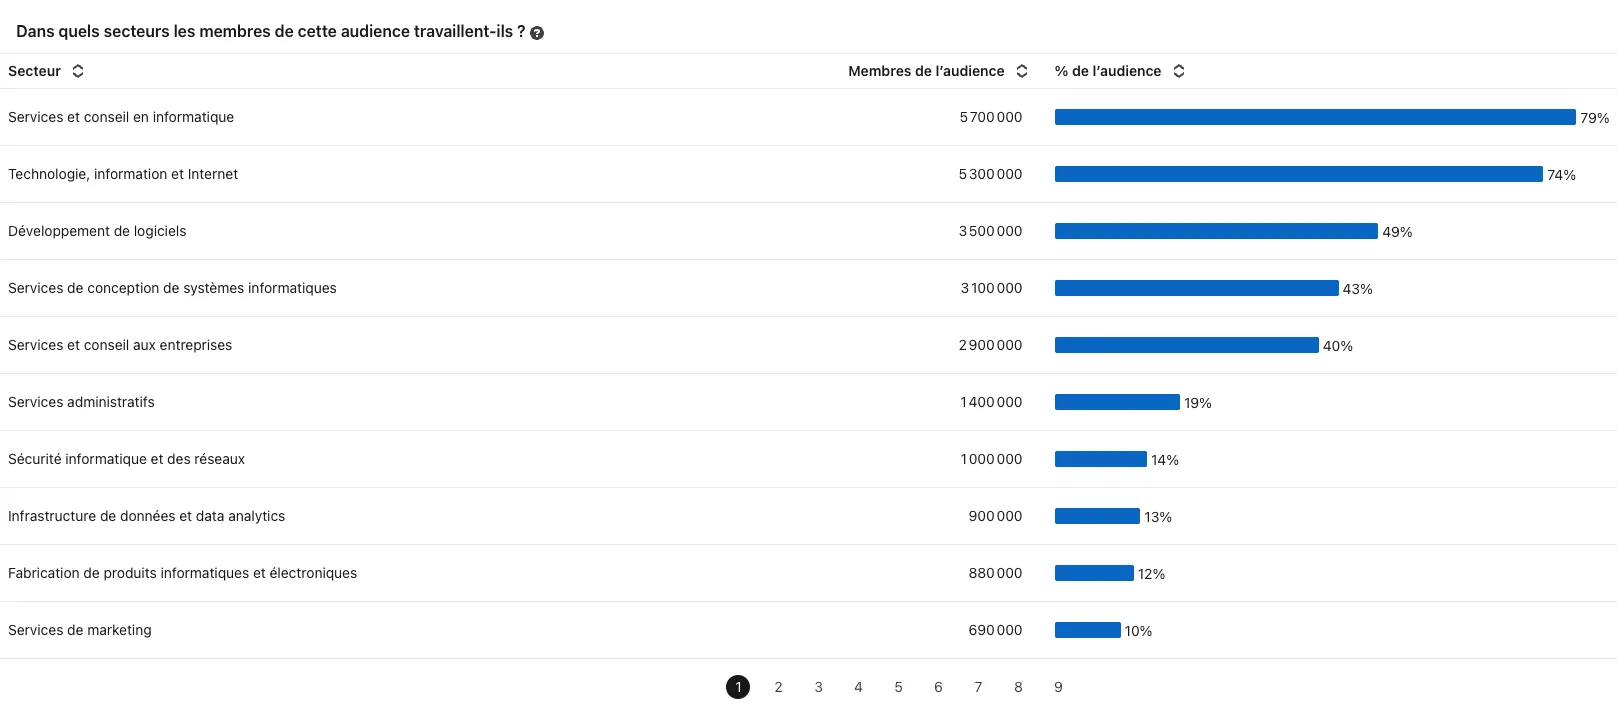This screenshot has width=1617, height=713.
Task: Click the Secteur column header label
Action: pyautogui.click(x=34, y=71)
